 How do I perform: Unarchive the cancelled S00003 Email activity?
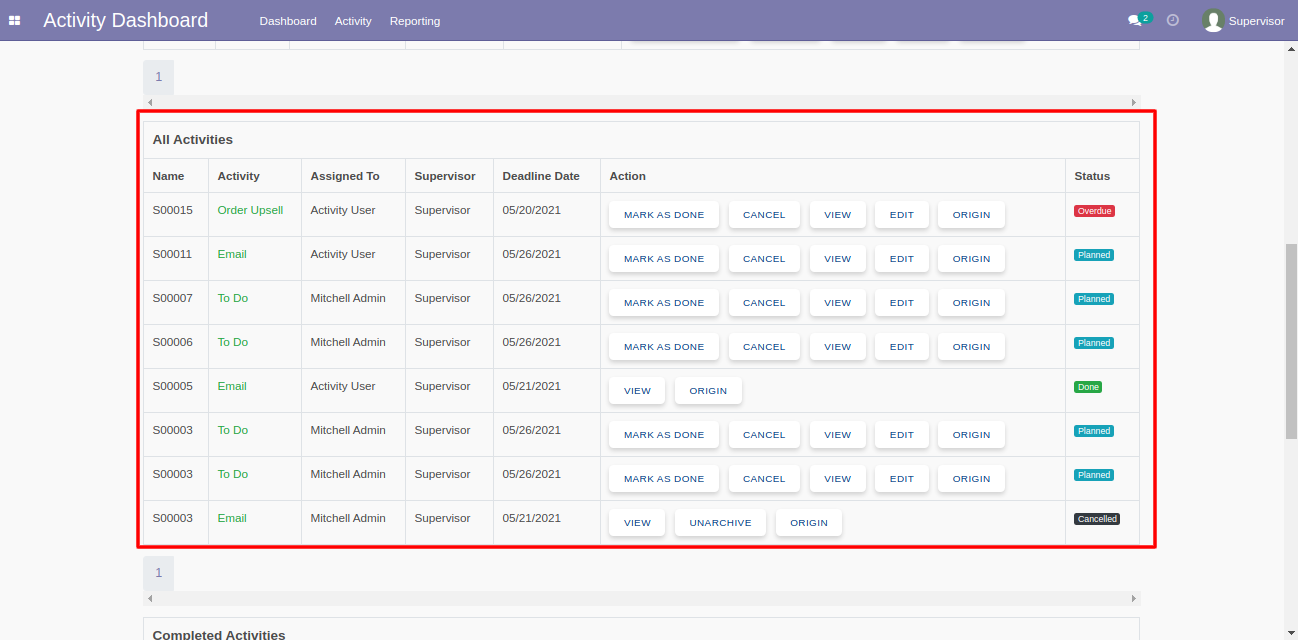point(720,523)
